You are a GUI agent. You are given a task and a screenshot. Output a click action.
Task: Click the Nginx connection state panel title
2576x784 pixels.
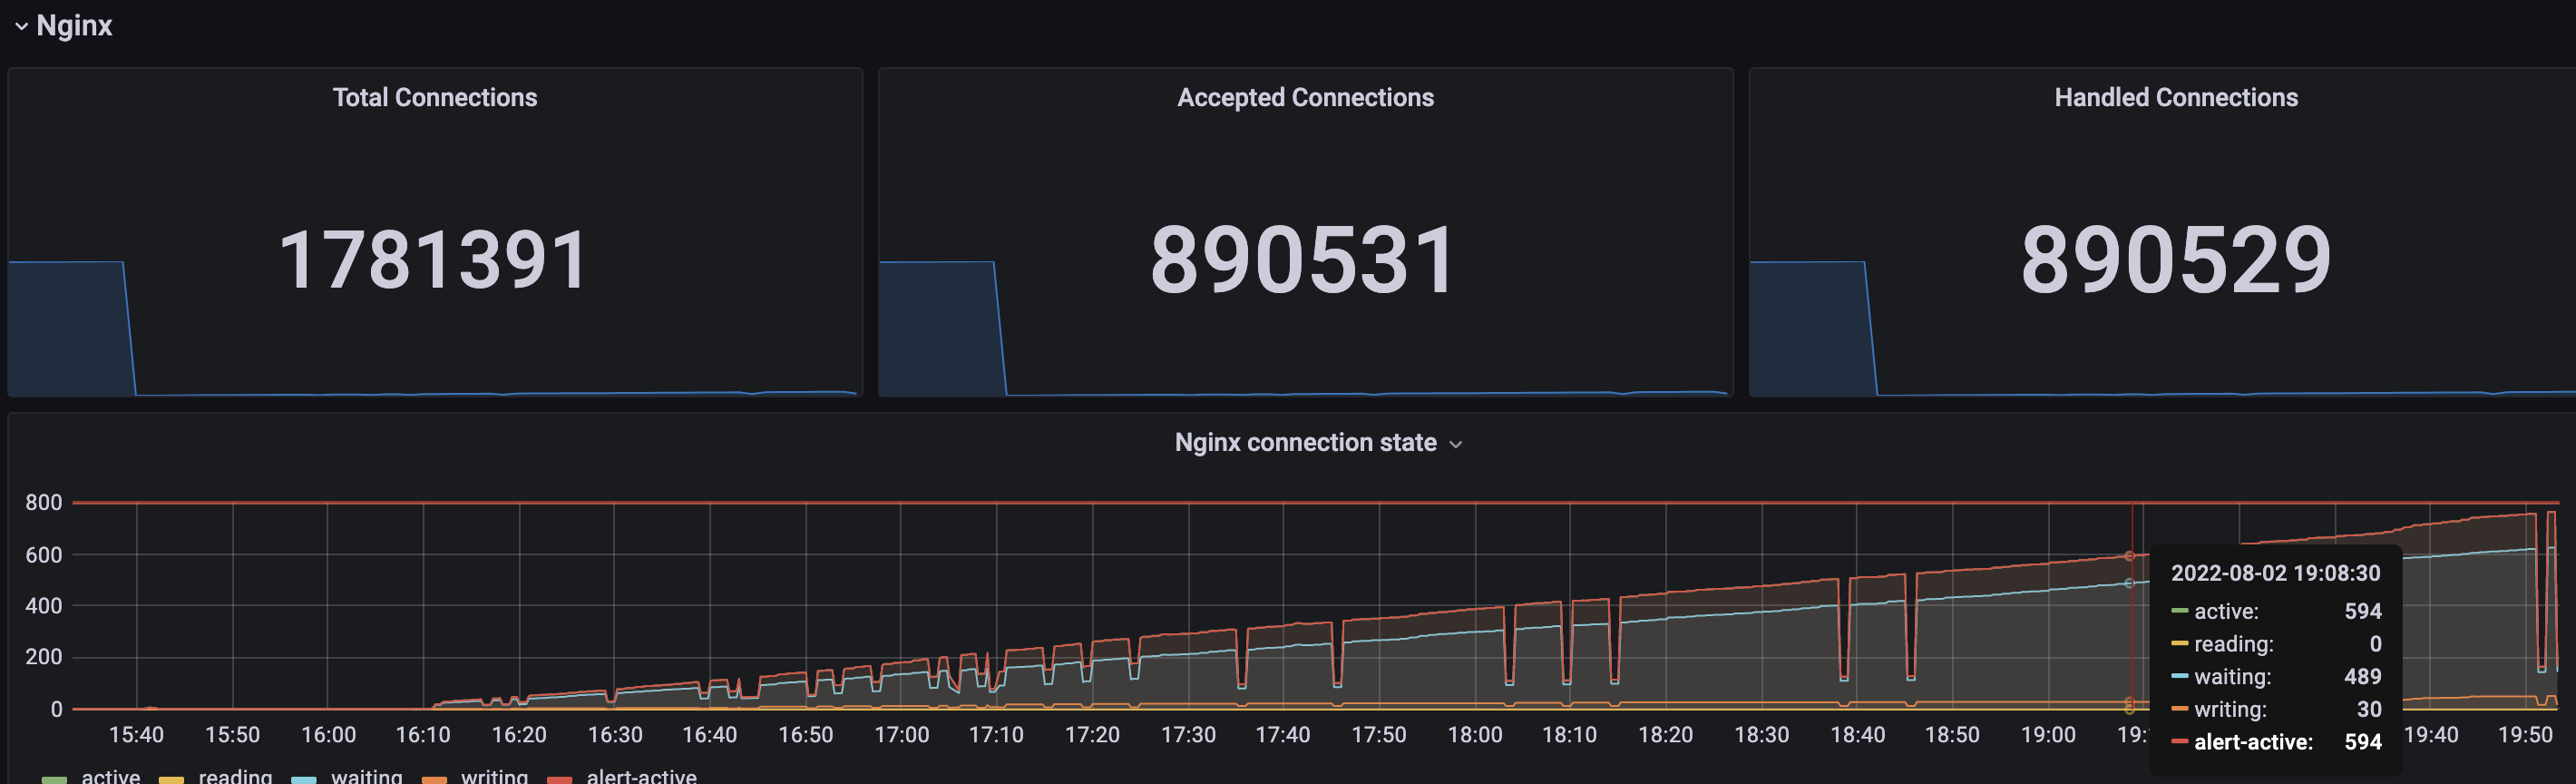[x=1305, y=442]
